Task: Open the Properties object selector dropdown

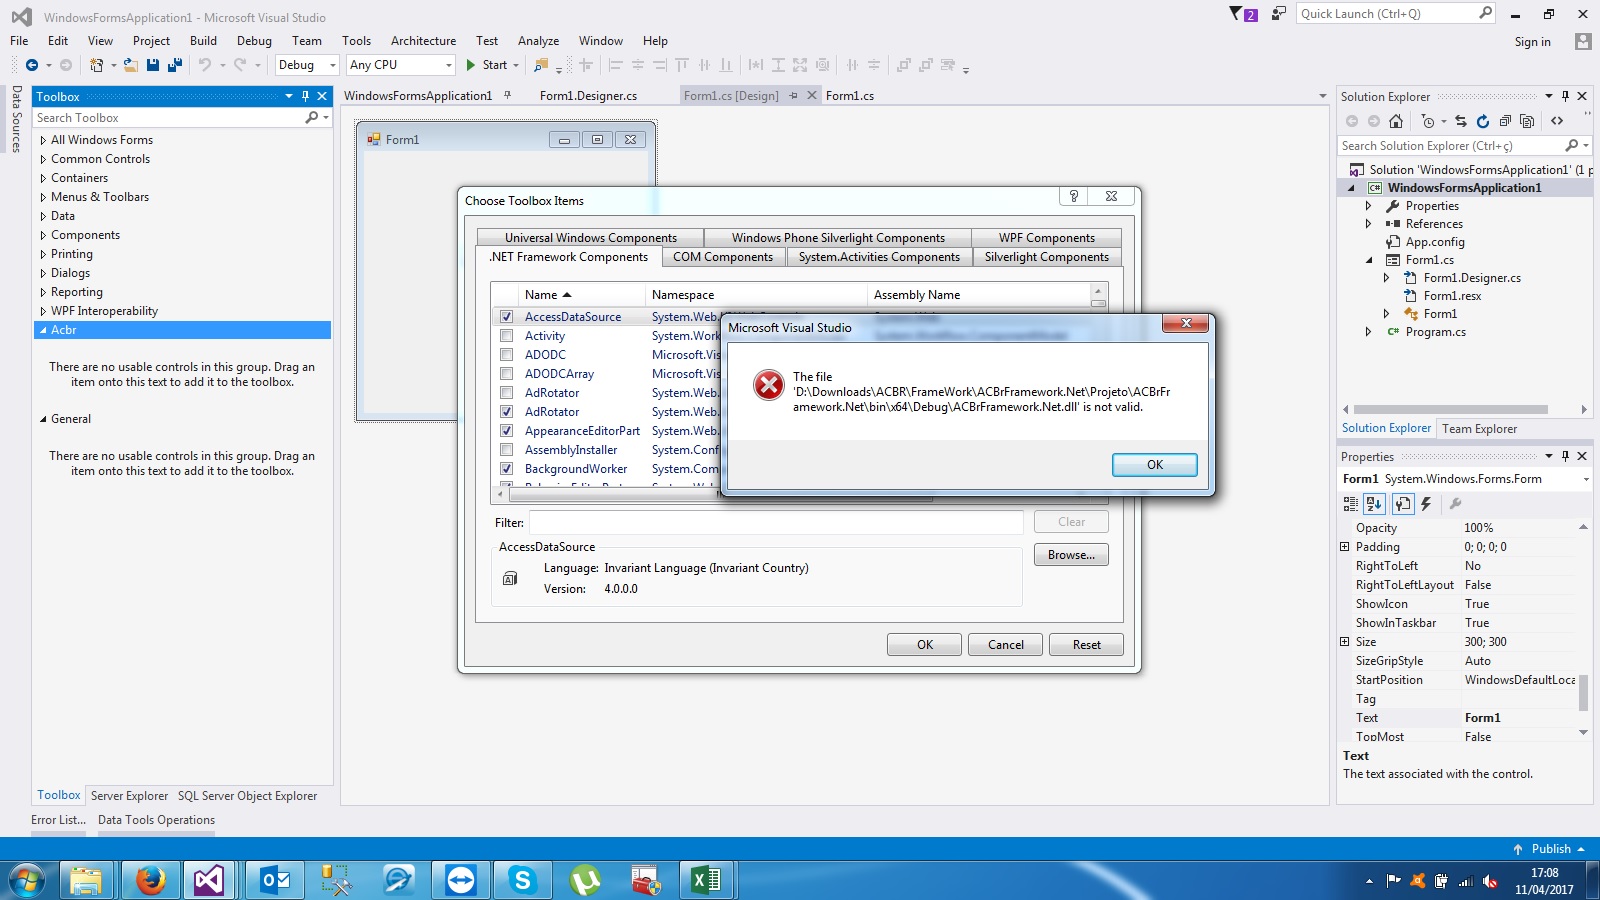Action: [x=1586, y=479]
